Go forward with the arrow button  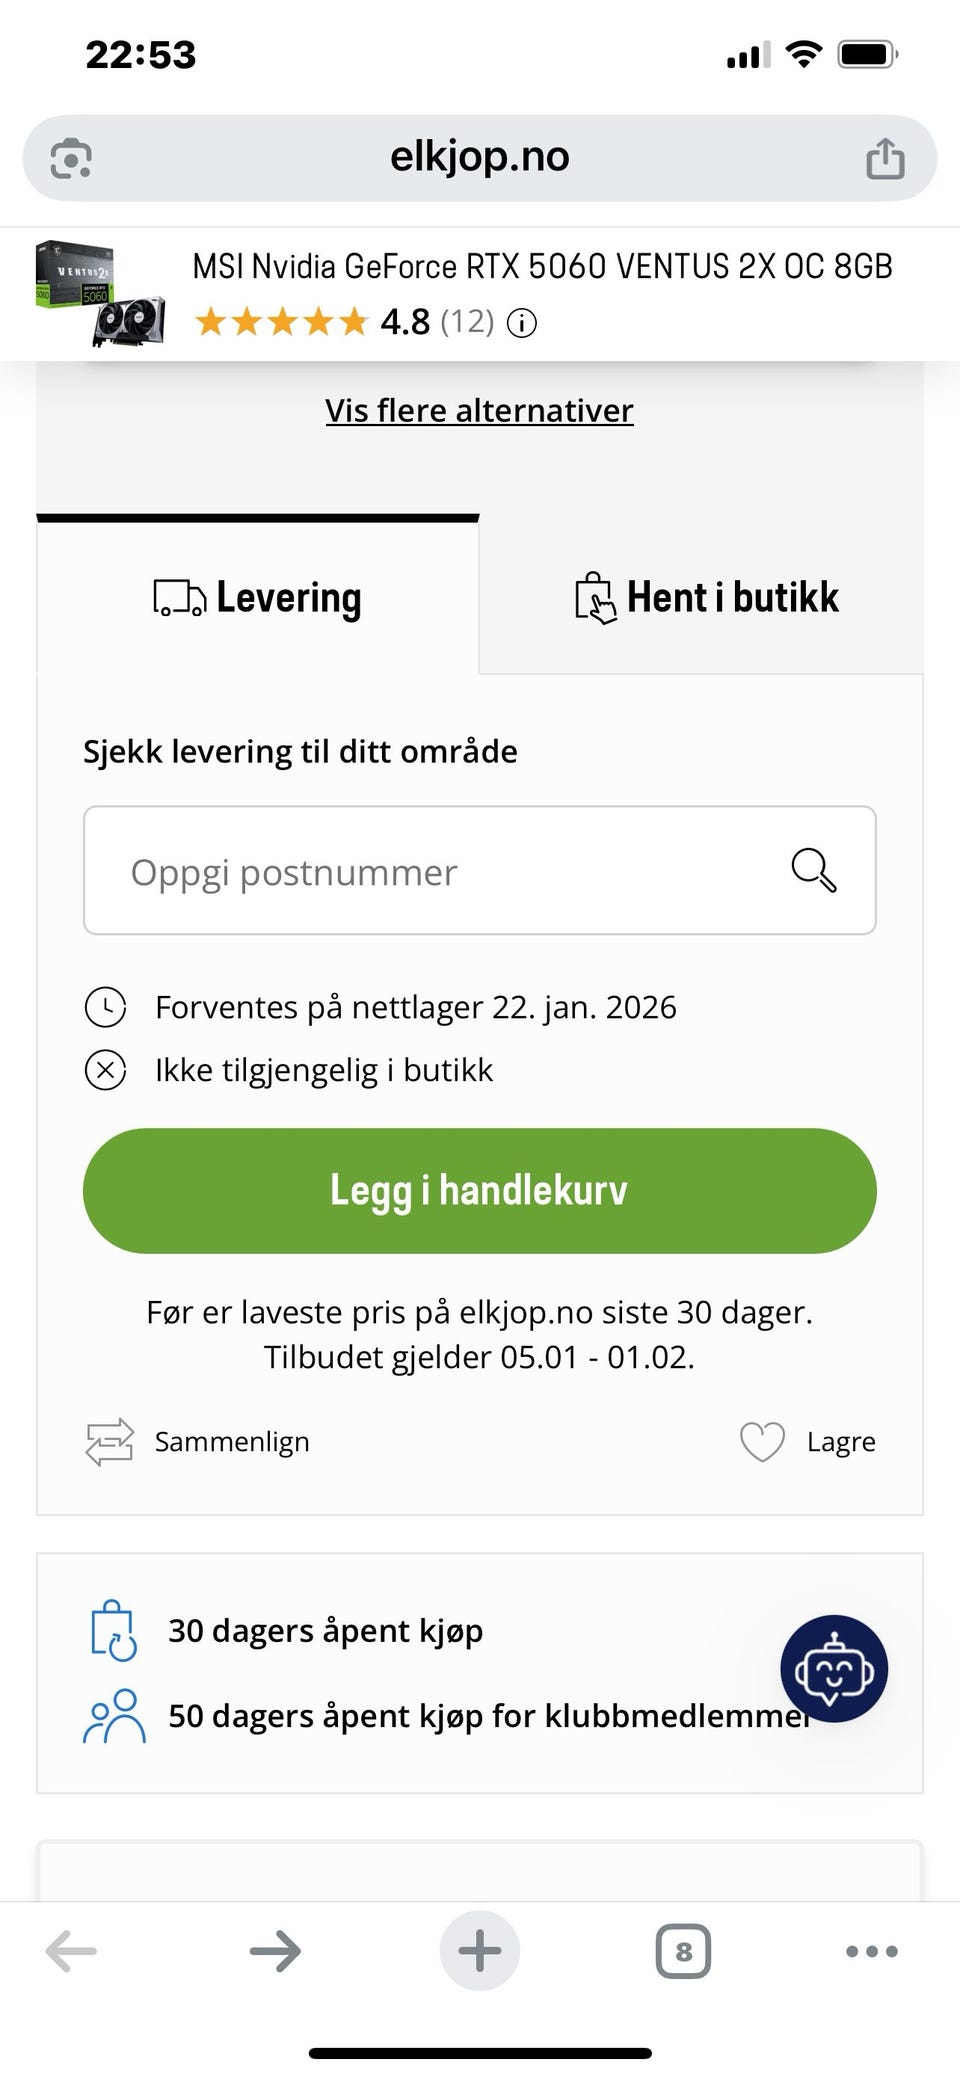pyautogui.click(x=275, y=1950)
